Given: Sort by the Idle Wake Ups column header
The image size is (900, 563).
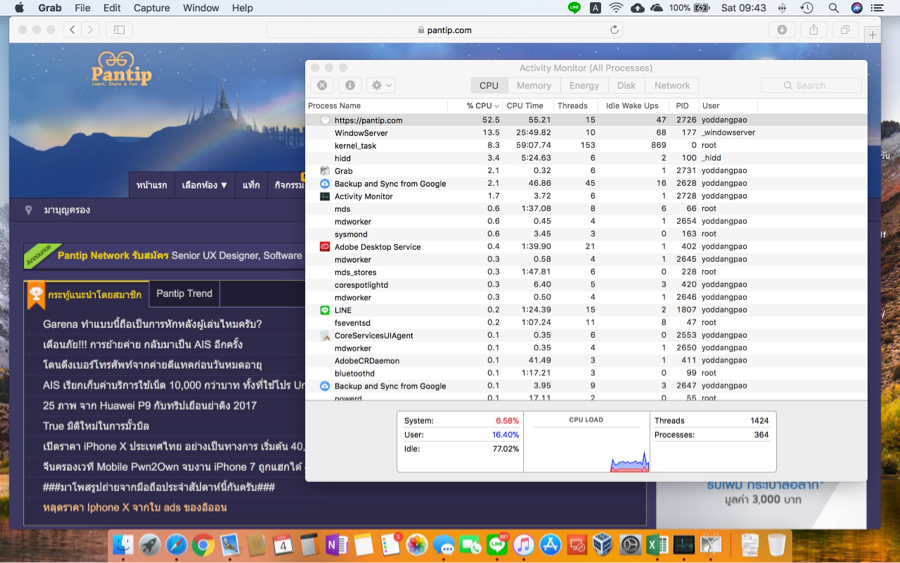Looking at the screenshot, I should tap(634, 106).
